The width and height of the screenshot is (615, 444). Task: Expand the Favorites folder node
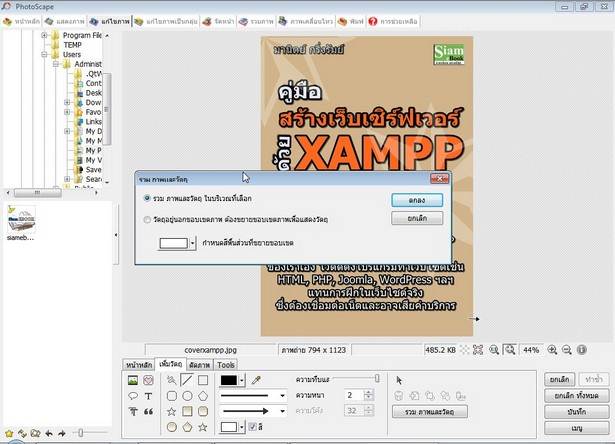(x=67, y=112)
